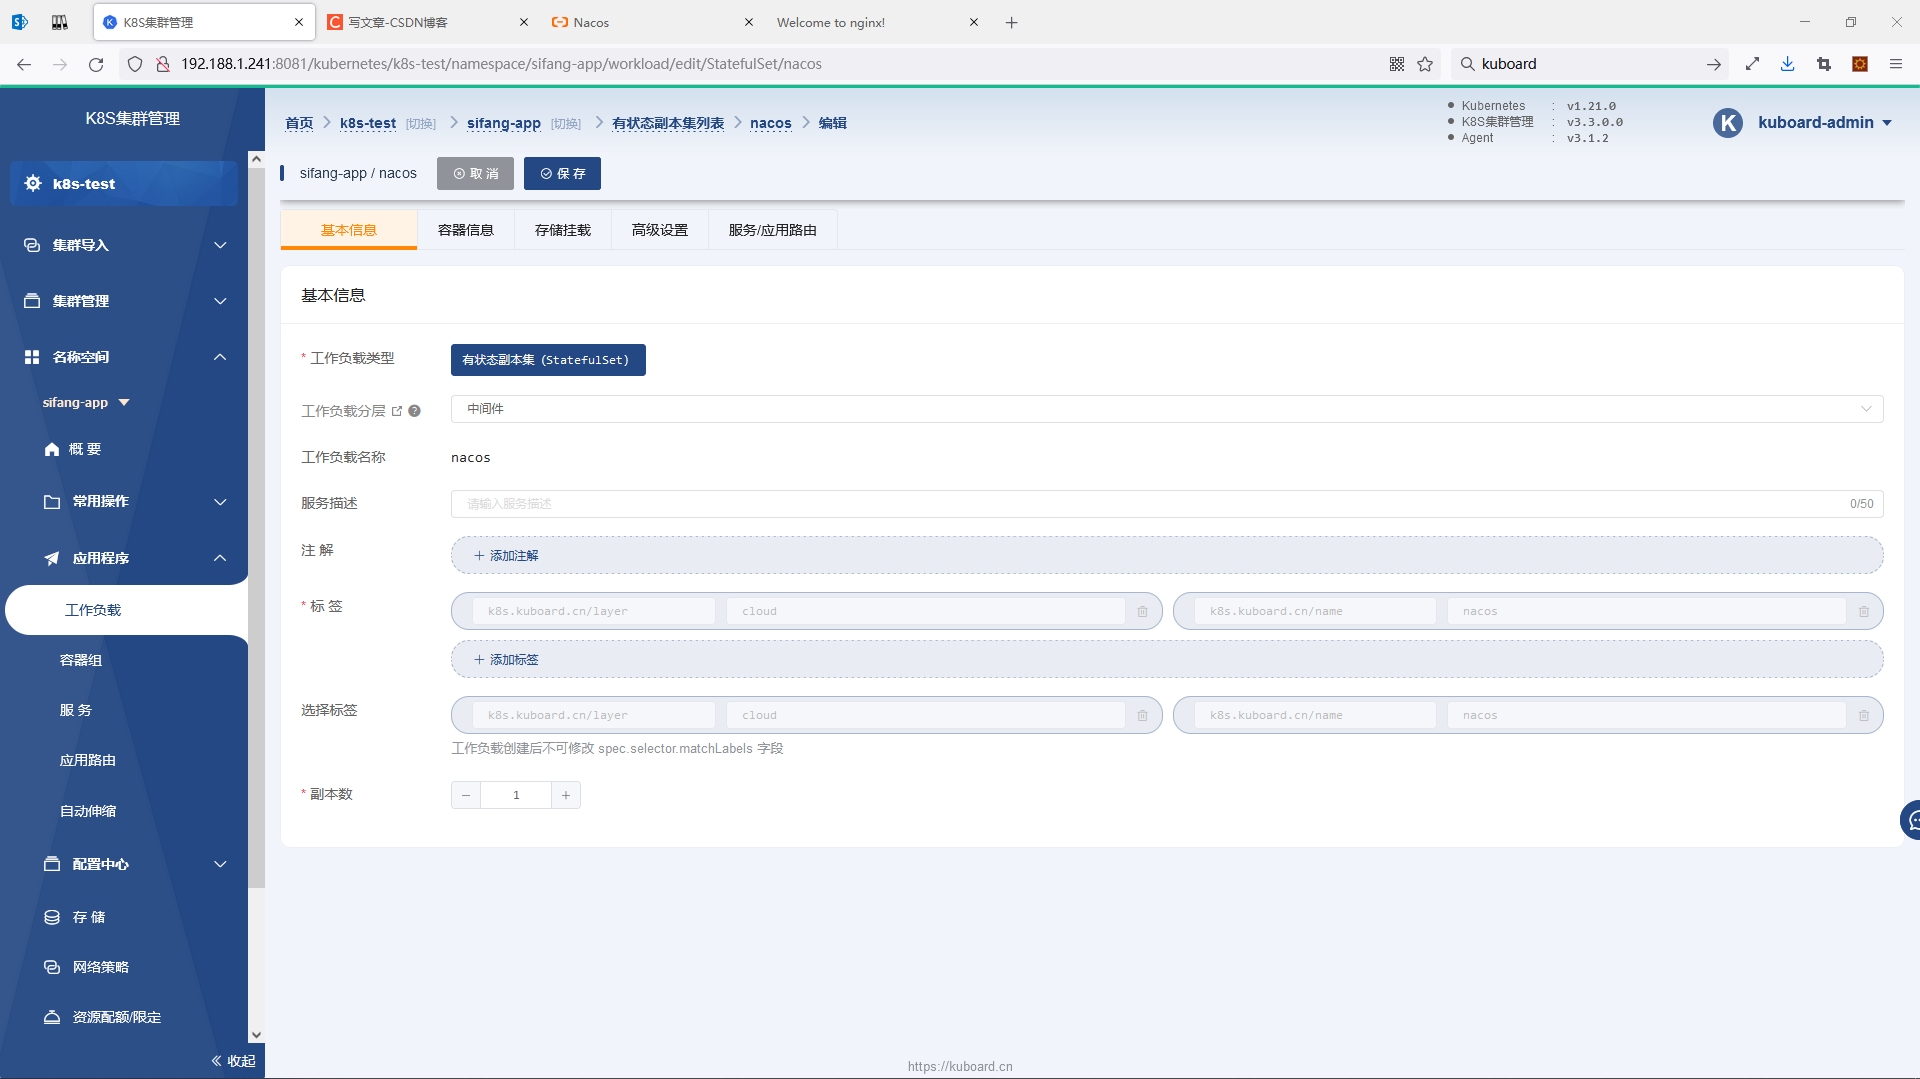The width and height of the screenshot is (1920, 1079).
Task: Click the crop screenshot toolbar icon
Action: tap(1823, 64)
